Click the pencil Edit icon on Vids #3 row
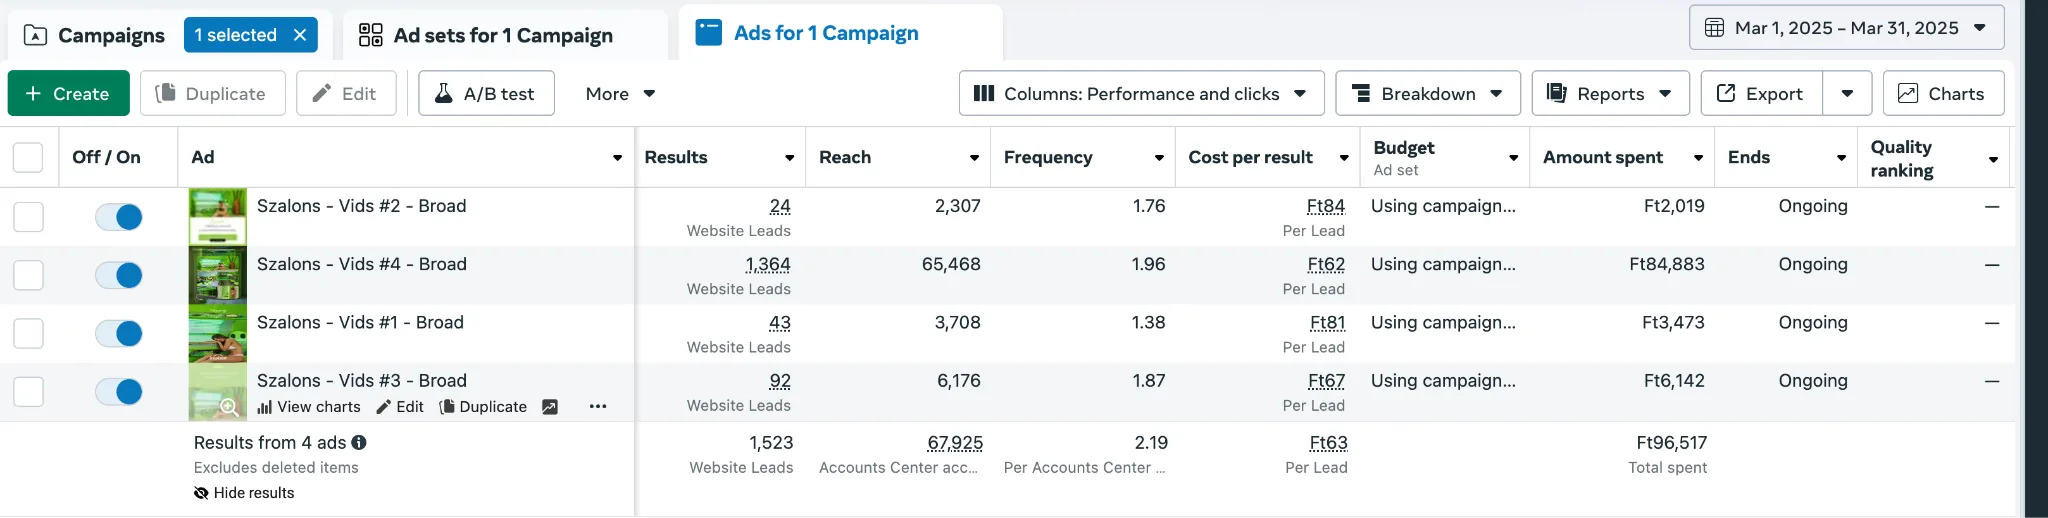2048x518 pixels. (383, 407)
